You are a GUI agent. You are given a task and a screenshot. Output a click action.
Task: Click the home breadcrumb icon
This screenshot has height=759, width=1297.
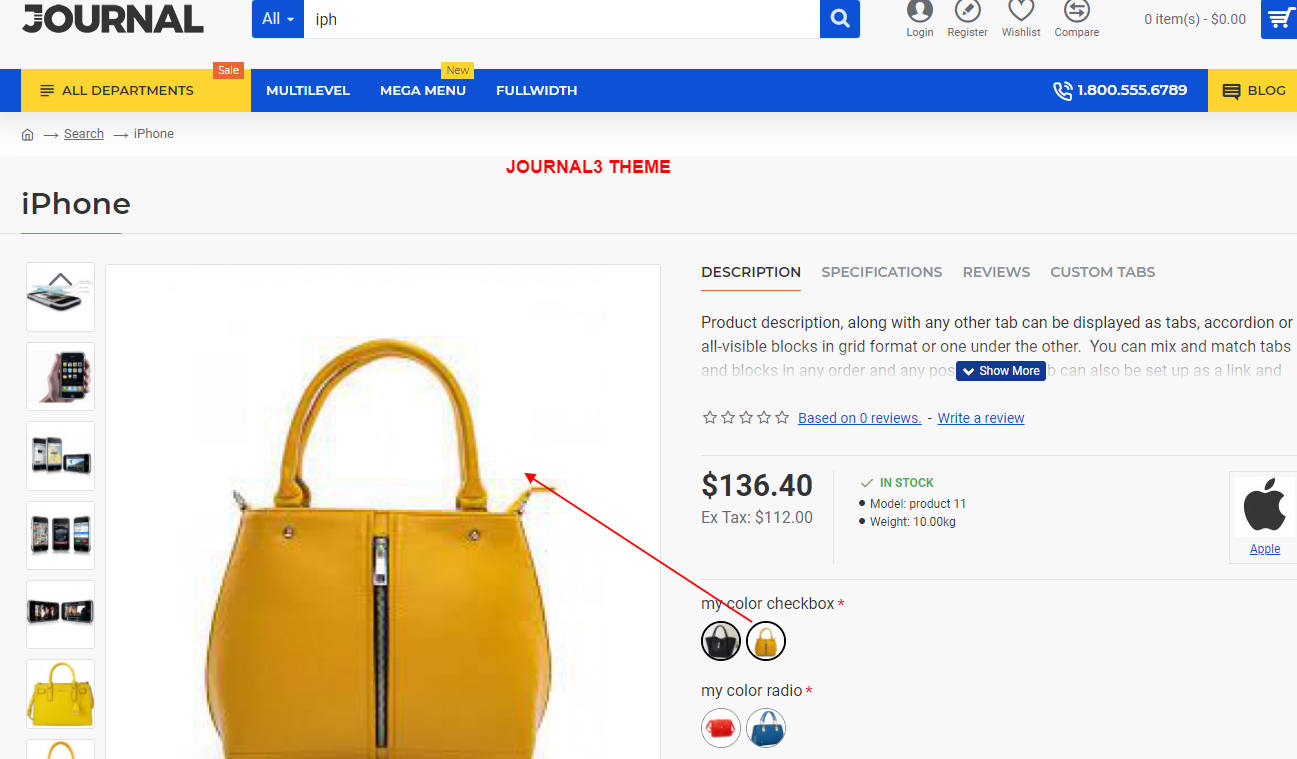point(28,134)
